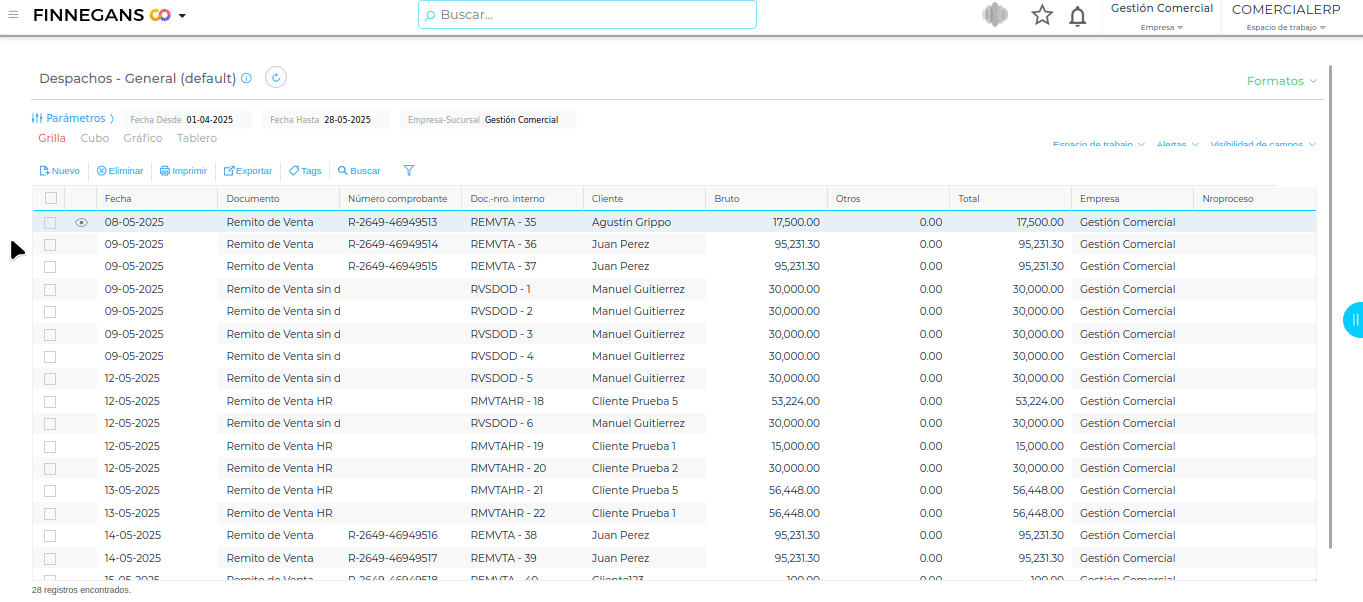Expand the Formatos dropdown

(1282, 81)
